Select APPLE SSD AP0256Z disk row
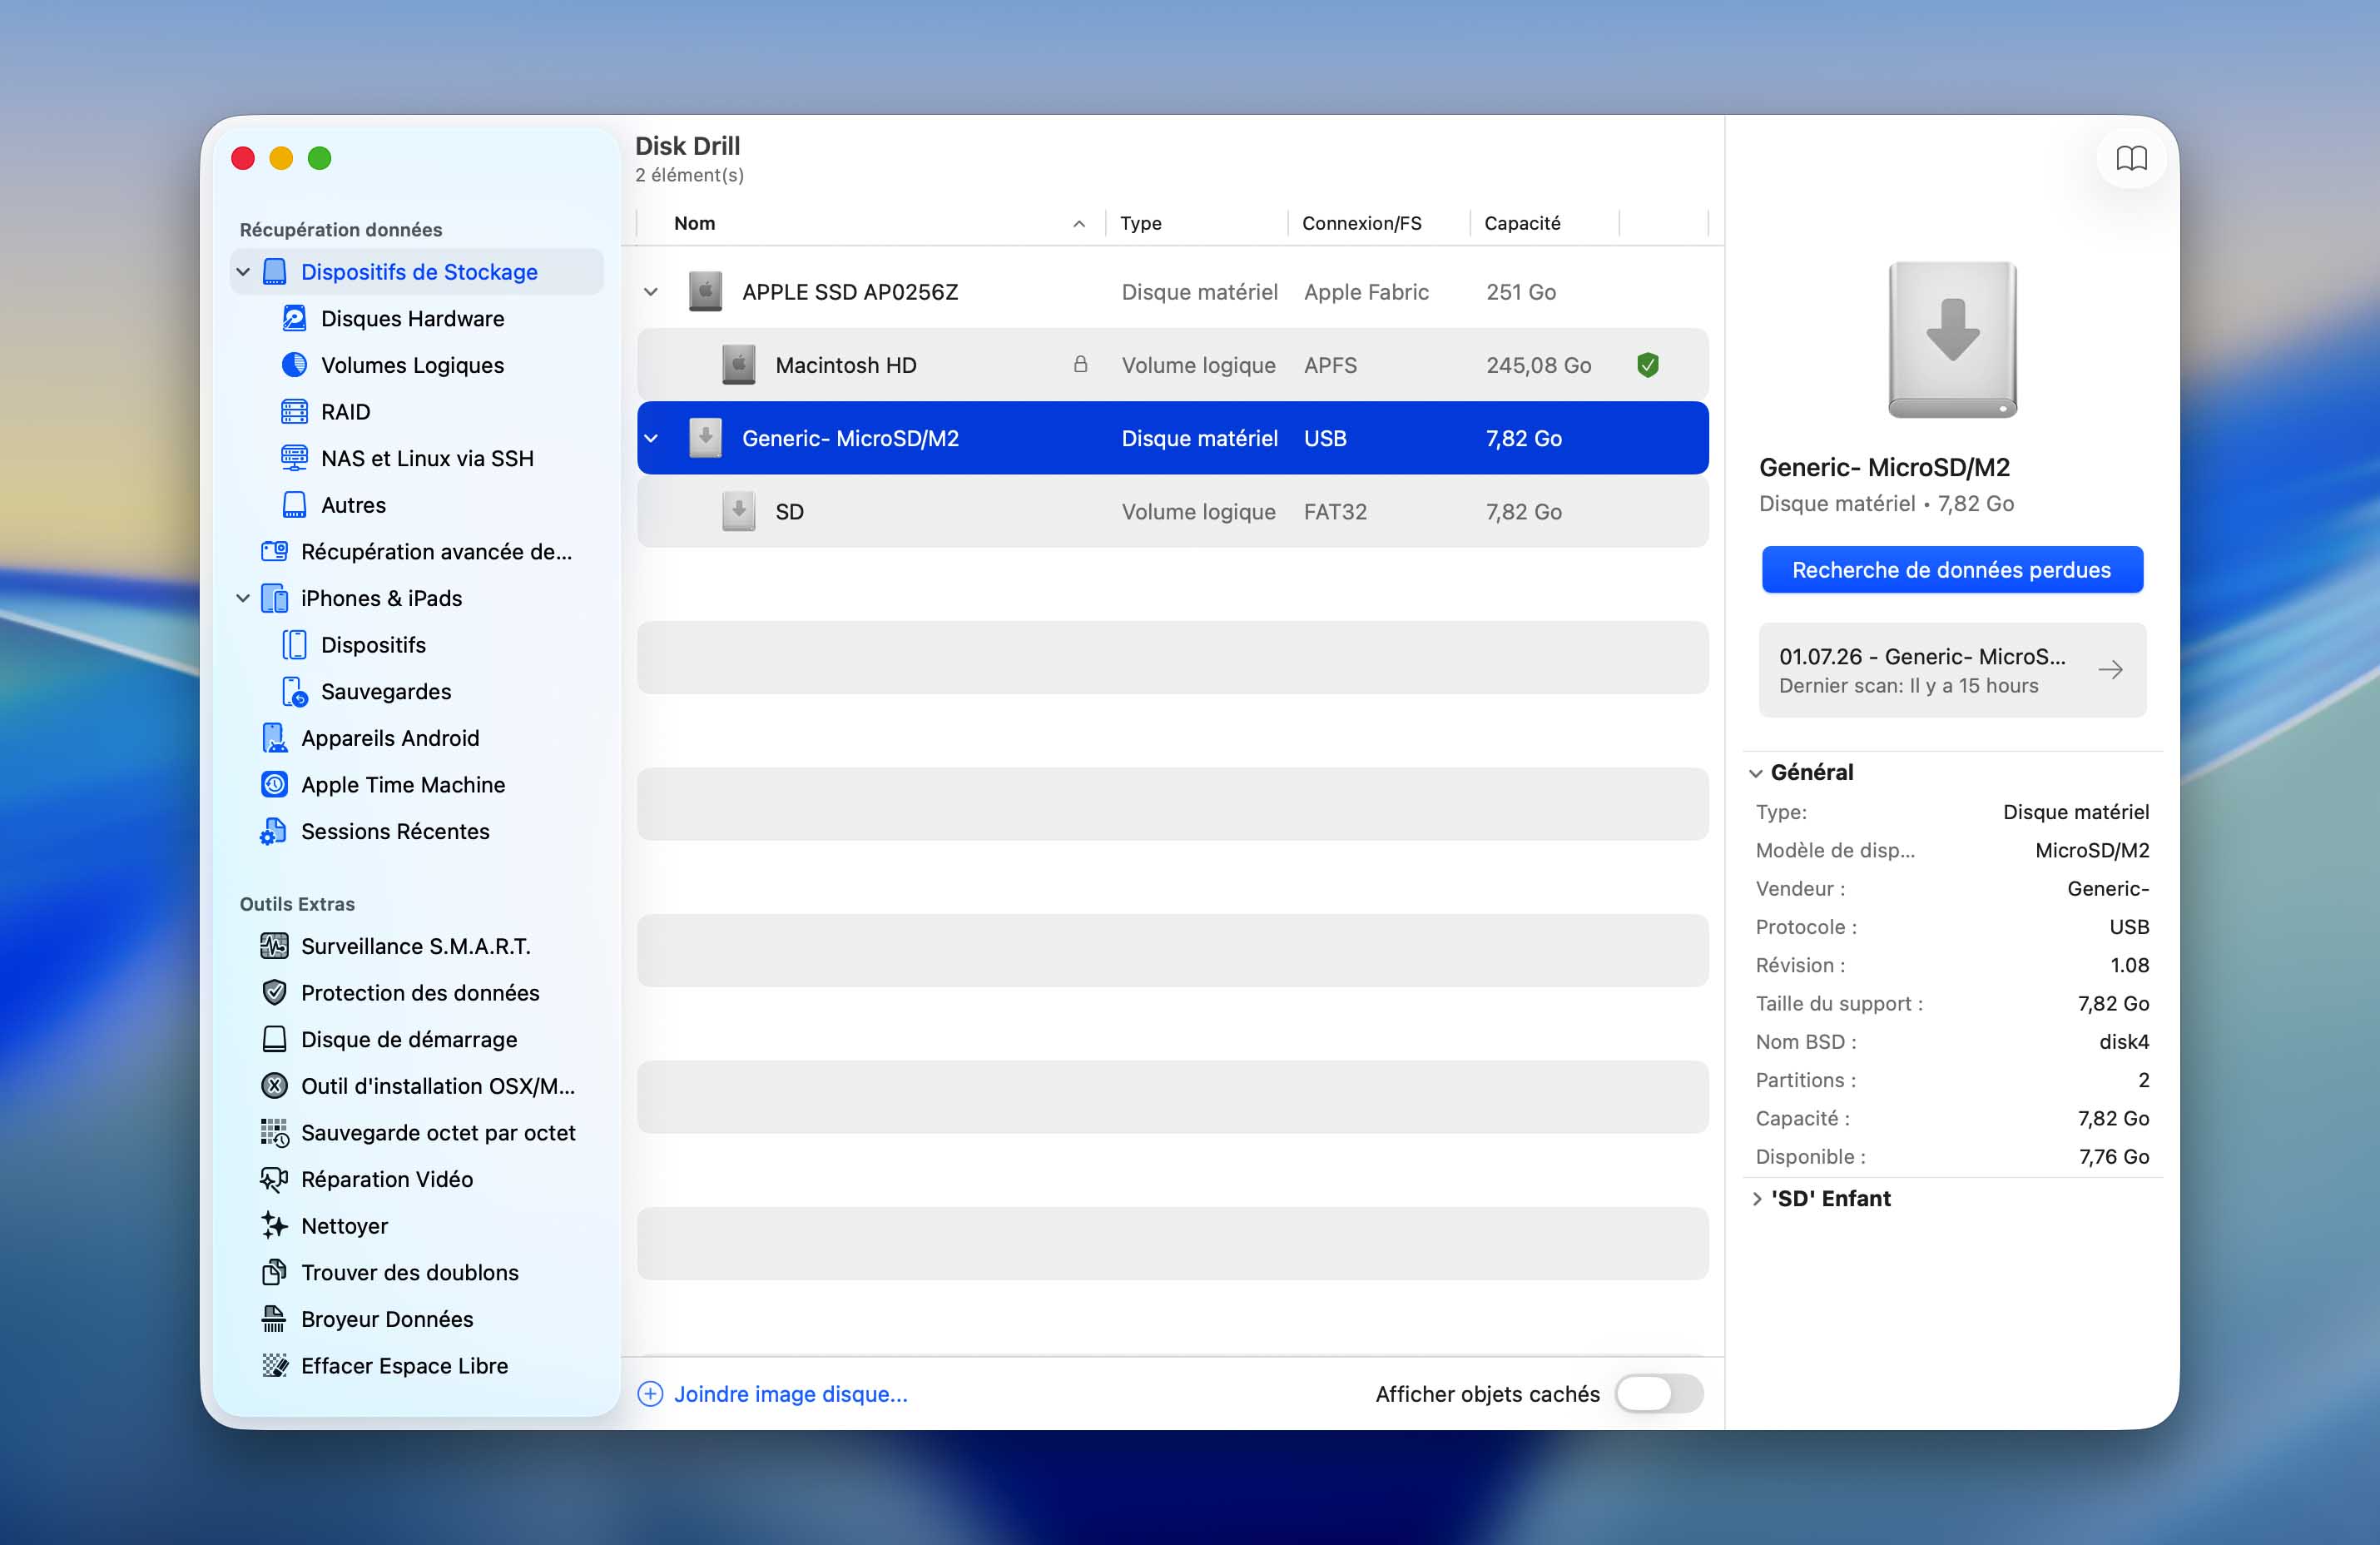The image size is (2380, 1545). click(1172, 292)
